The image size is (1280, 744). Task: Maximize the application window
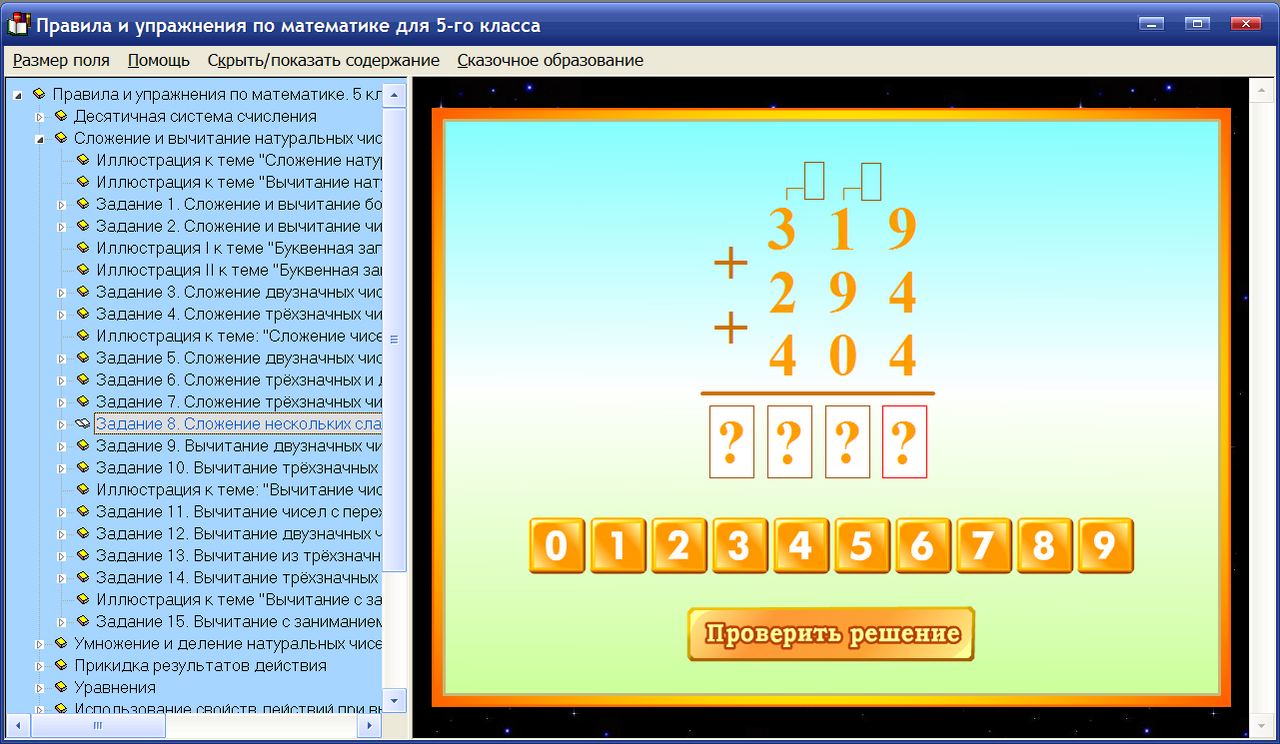tap(1197, 24)
